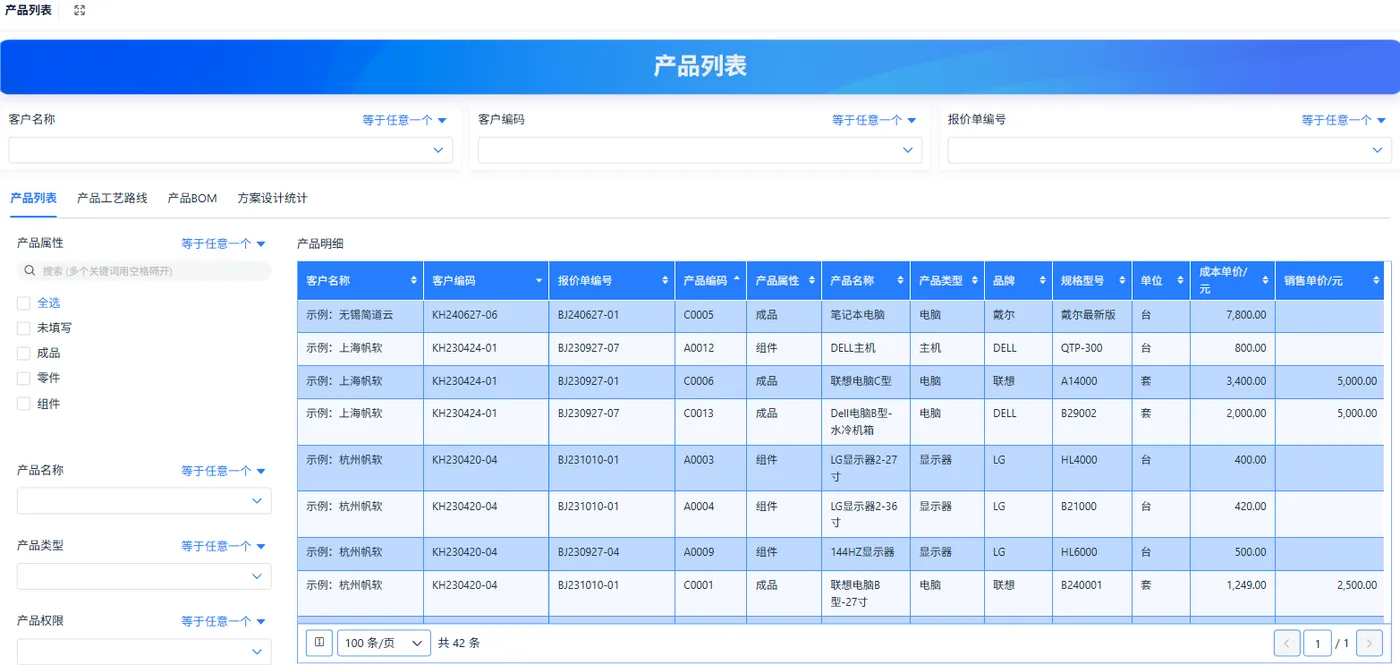1400x665 pixels.
Task: Click the fullscreen expand icon beside 产品列表 title
Action: pyautogui.click(x=80, y=10)
